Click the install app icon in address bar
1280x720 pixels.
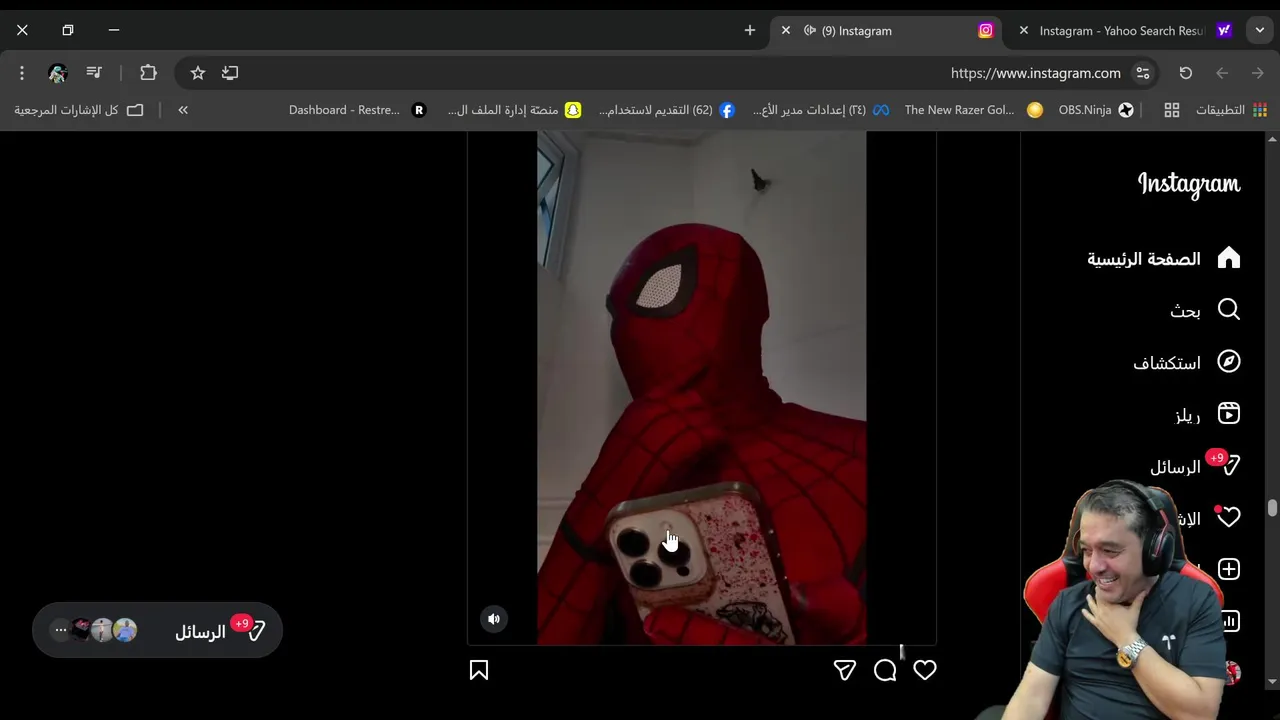(230, 73)
